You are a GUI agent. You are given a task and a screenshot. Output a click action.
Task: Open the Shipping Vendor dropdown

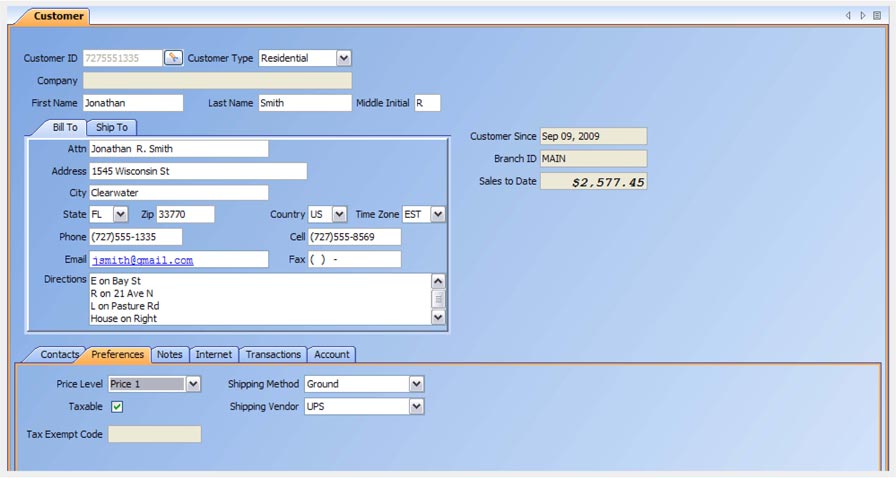(417, 407)
